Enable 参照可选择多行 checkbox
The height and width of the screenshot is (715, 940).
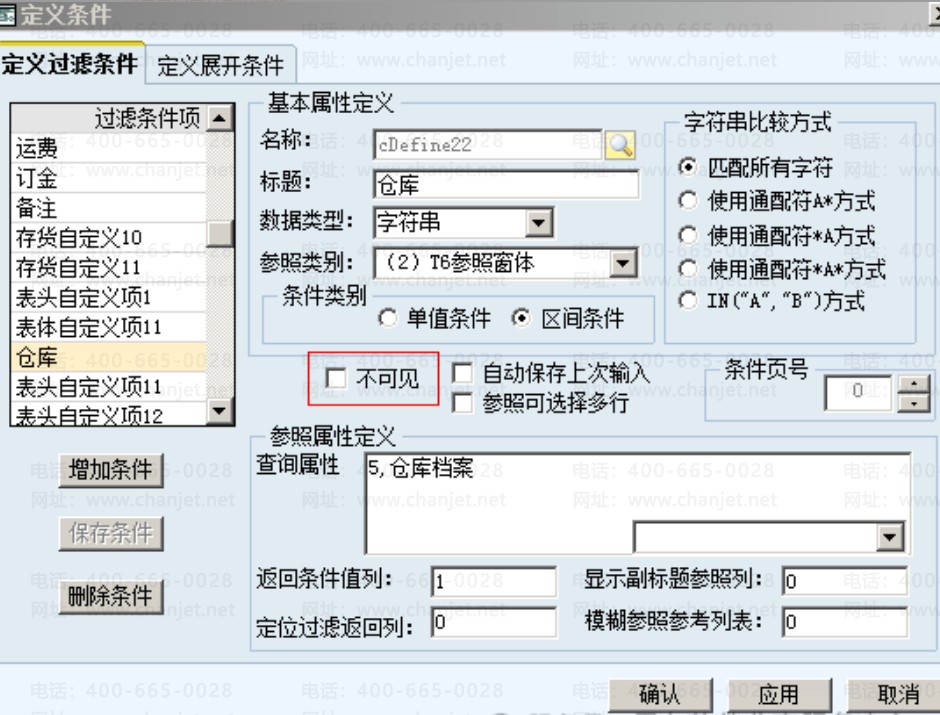pyautogui.click(x=462, y=403)
